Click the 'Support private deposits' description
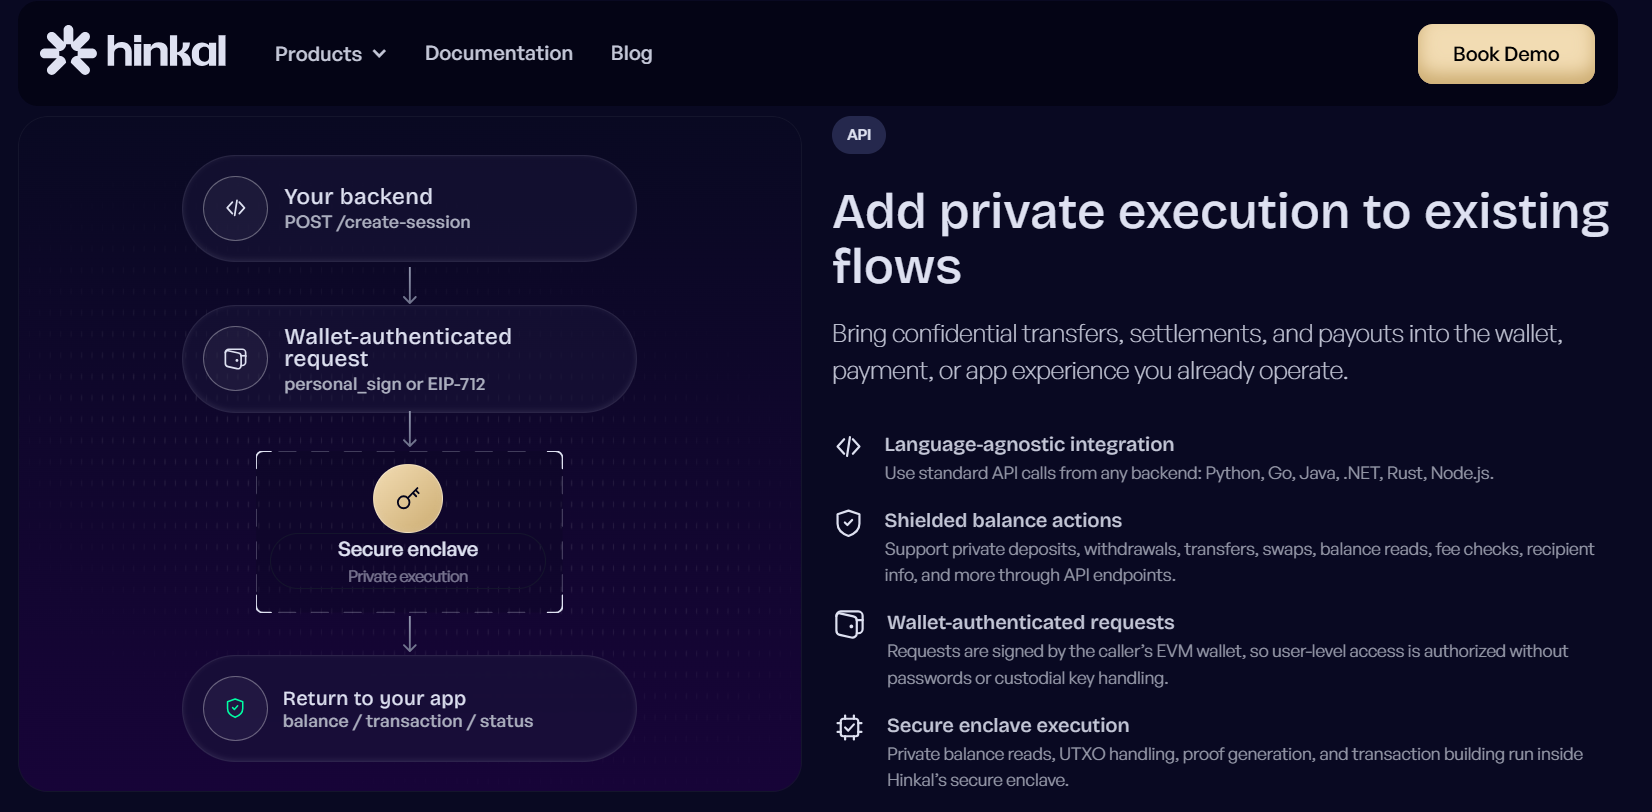The width and height of the screenshot is (1652, 812). tap(1239, 562)
